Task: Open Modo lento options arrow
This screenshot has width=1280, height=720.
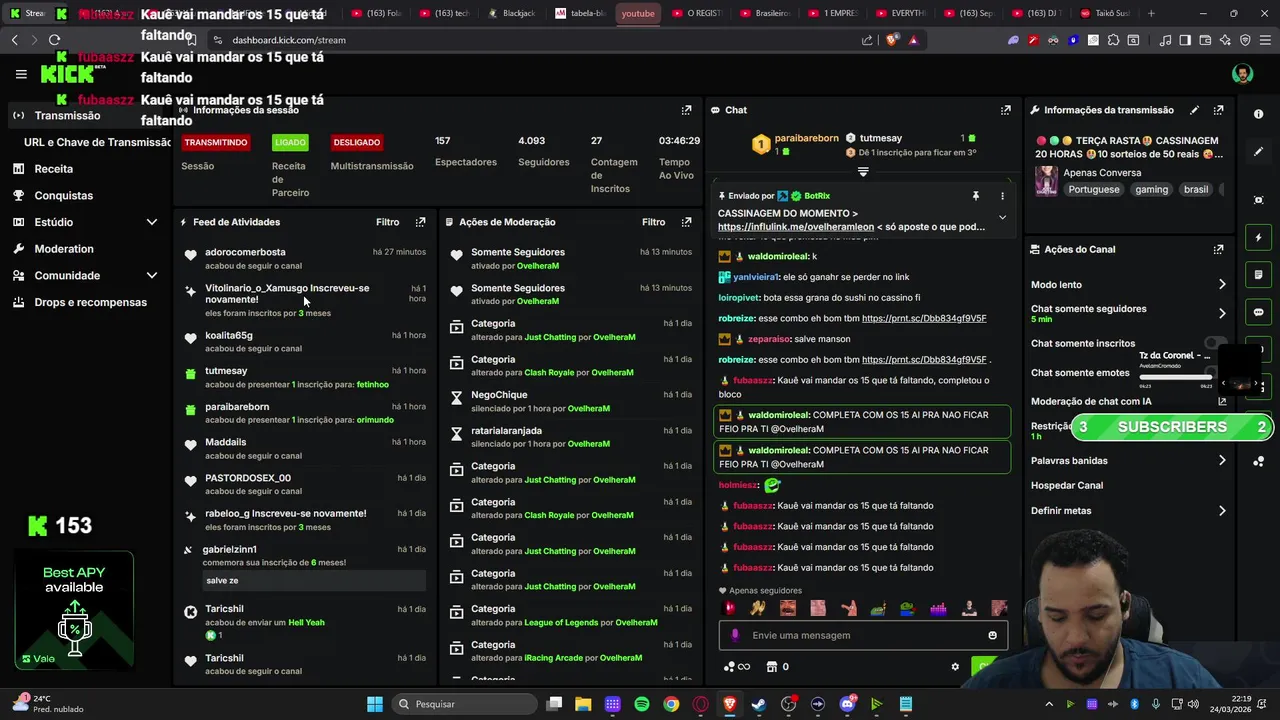Action: [x=1221, y=285]
